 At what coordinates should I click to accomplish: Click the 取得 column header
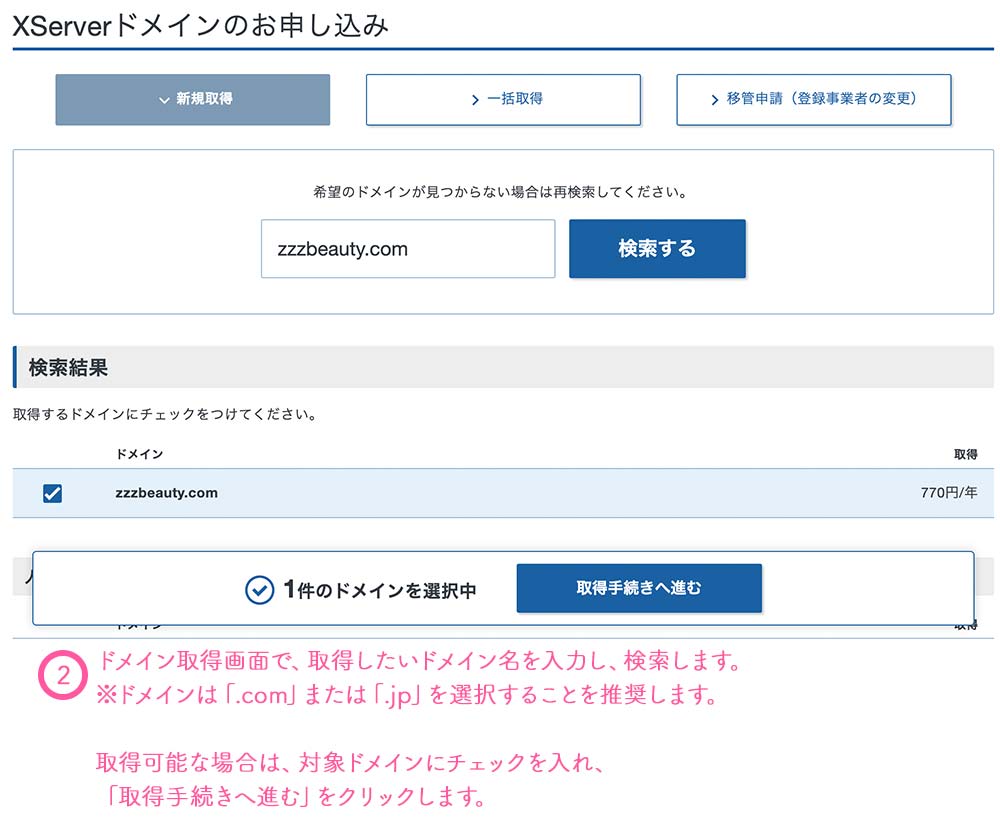[965, 454]
